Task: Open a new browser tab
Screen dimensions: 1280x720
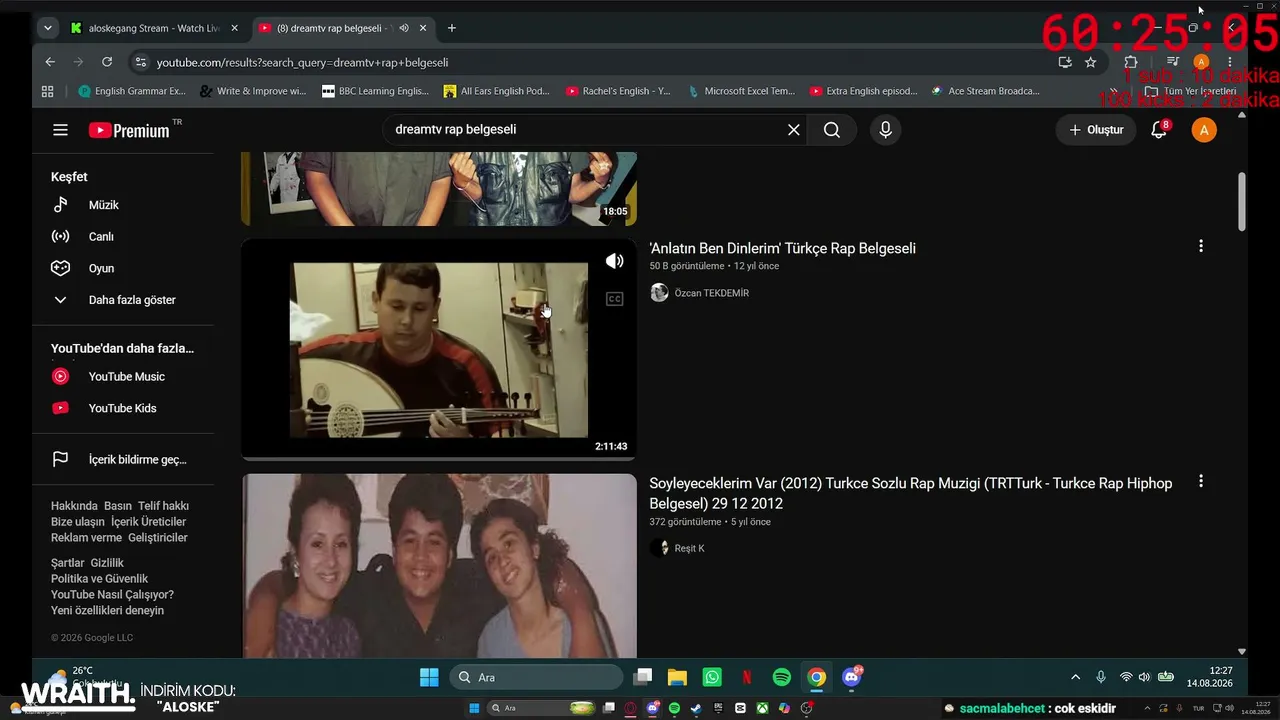Action: pos(452,28)
